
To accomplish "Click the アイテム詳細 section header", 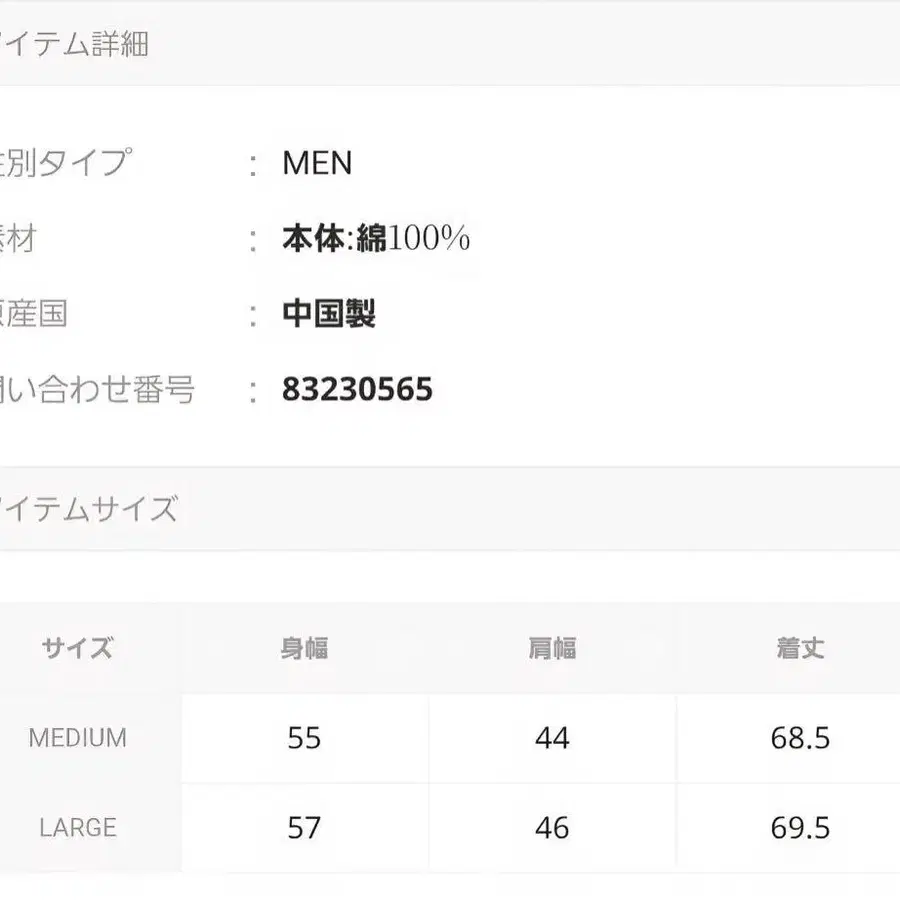I will pyautogui.click(x=75, y=45).
